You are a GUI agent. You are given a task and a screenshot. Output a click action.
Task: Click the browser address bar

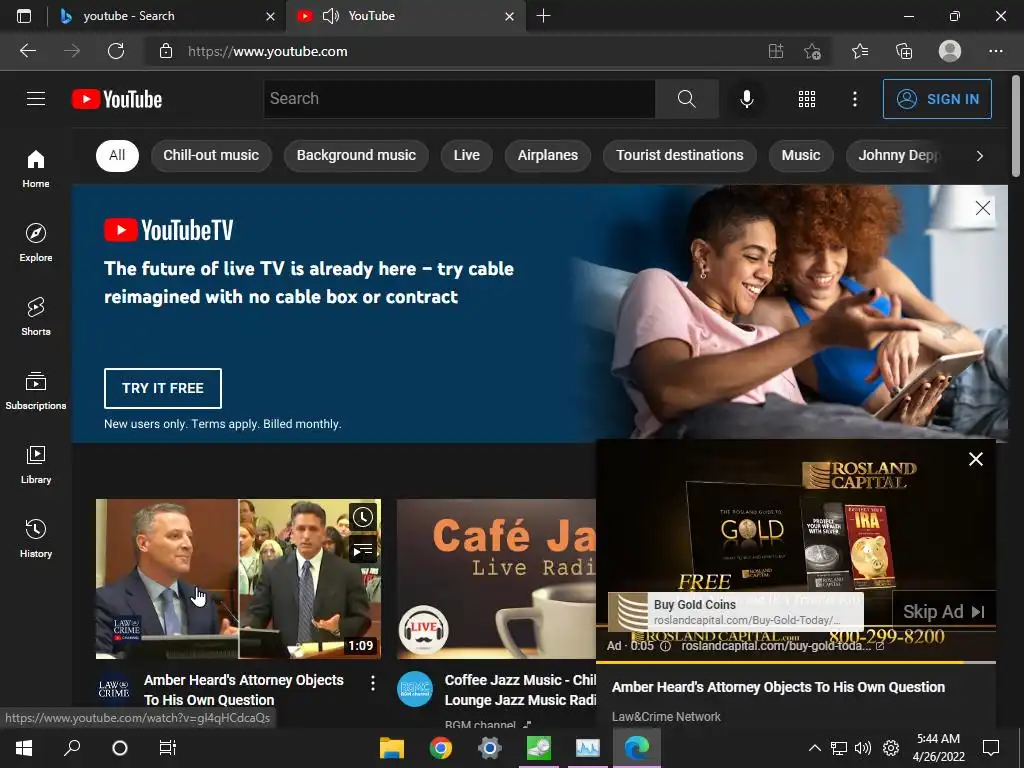[457, 51]
